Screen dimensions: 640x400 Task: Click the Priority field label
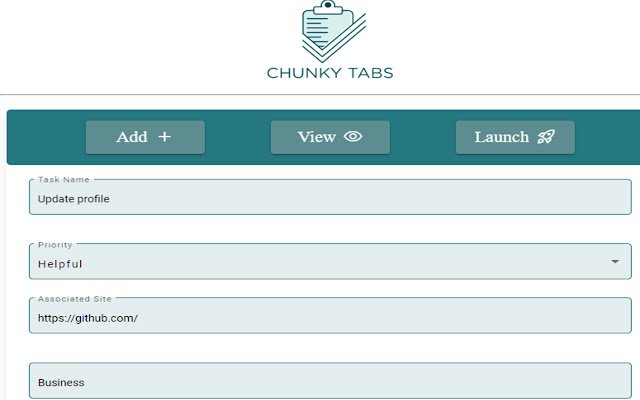(55, 245)
